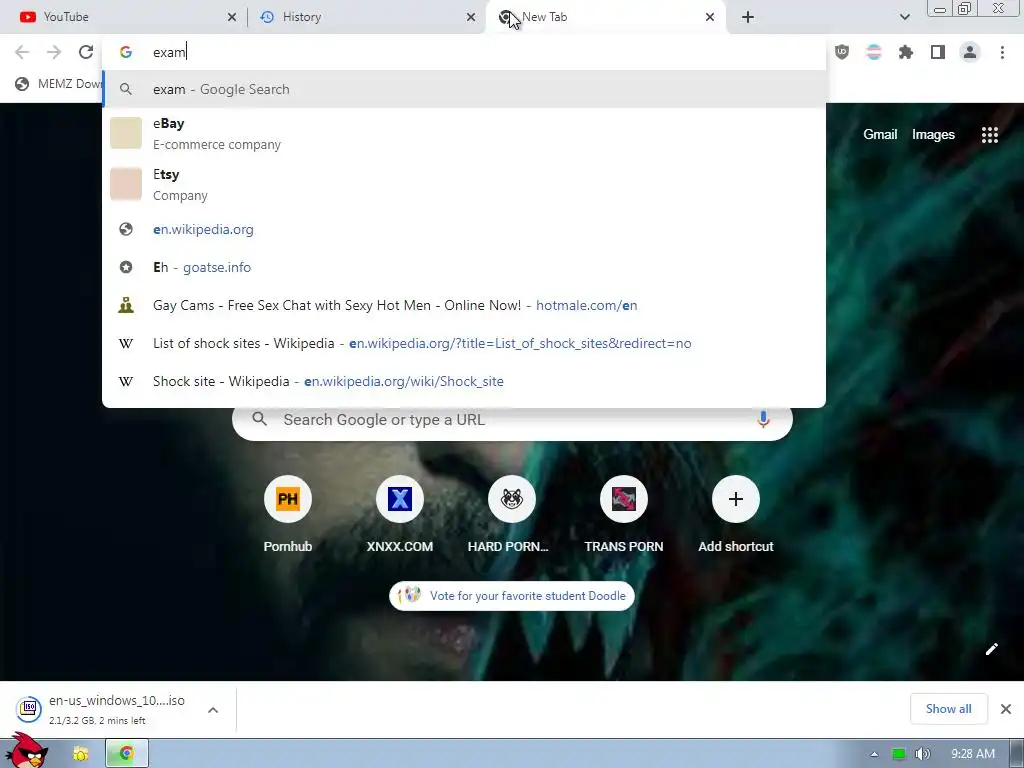Image resolution: width=1024 pixels, height=768 pixels.
Task: Expand the tab search chevron
Action: click(x=904, y=17)
